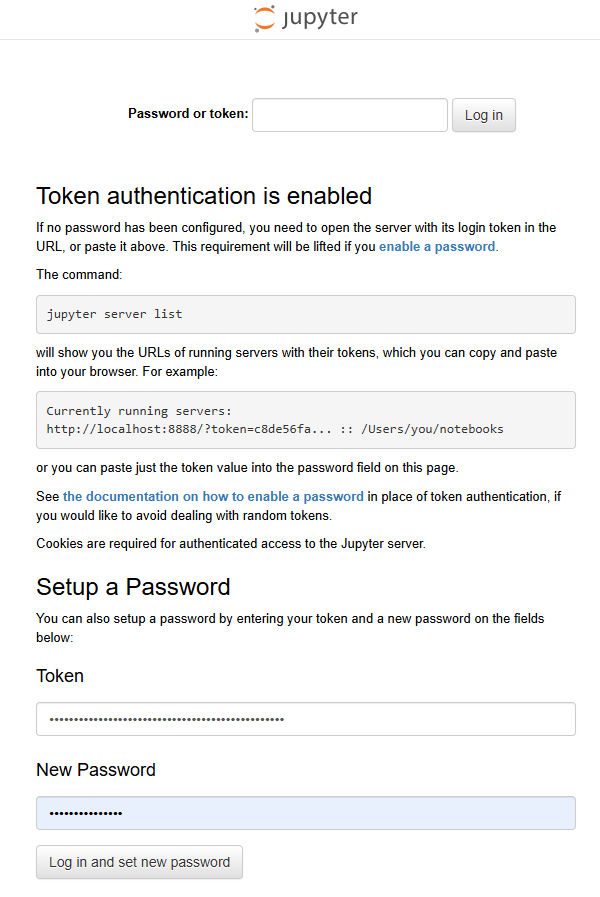
Task: Click the 'New Password' field label
Action: [x=96, y=770]
